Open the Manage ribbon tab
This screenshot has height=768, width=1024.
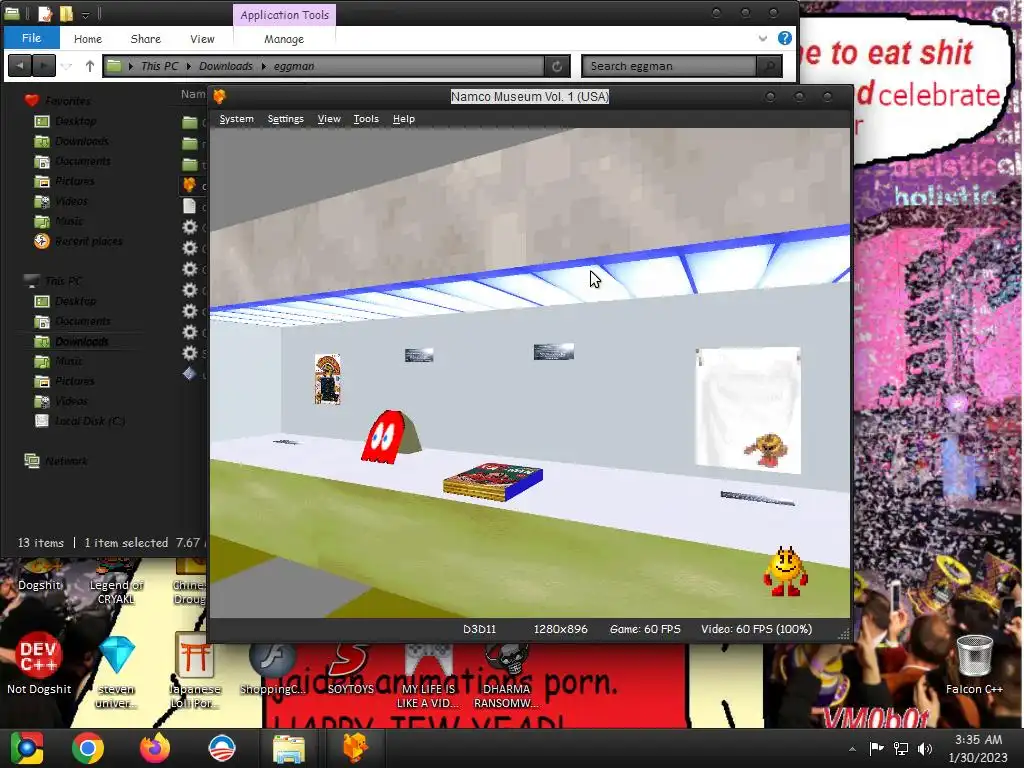(x=284, y=39)
